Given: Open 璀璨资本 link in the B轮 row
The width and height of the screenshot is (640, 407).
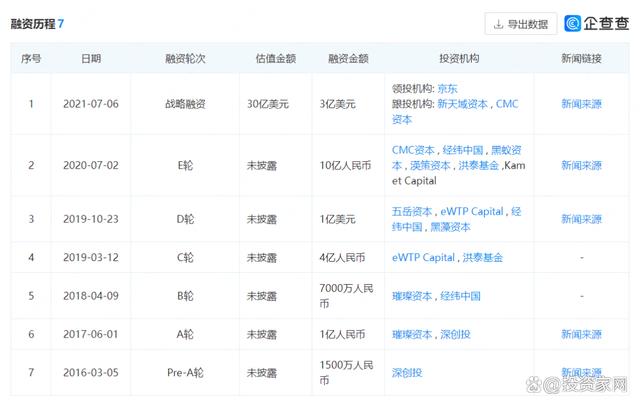Looking at the screenshot, I should tap(412, 296).
